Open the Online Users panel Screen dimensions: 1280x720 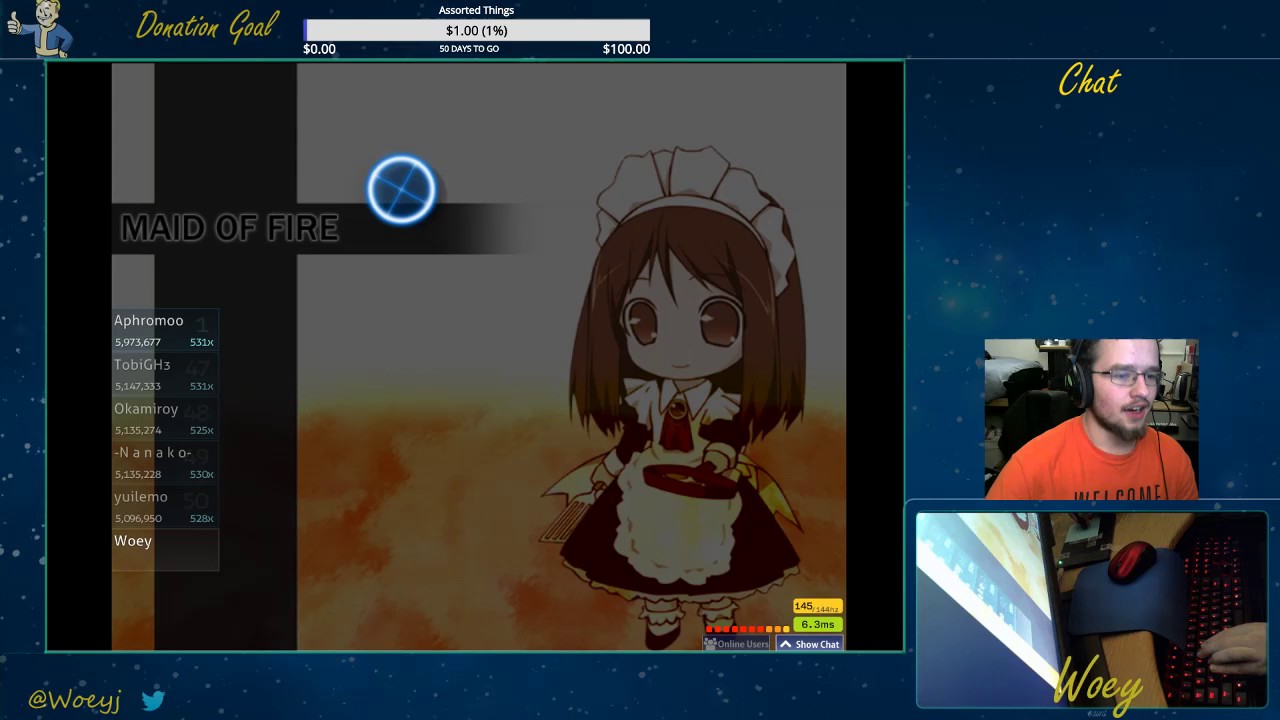737,644
